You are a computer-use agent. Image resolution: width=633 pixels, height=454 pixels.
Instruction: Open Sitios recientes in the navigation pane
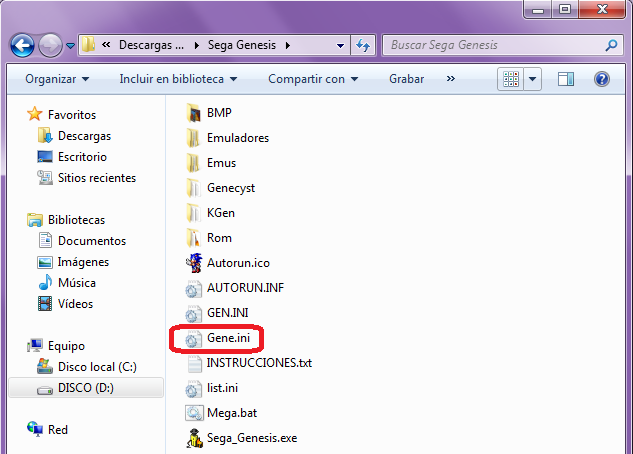[97, 178]
